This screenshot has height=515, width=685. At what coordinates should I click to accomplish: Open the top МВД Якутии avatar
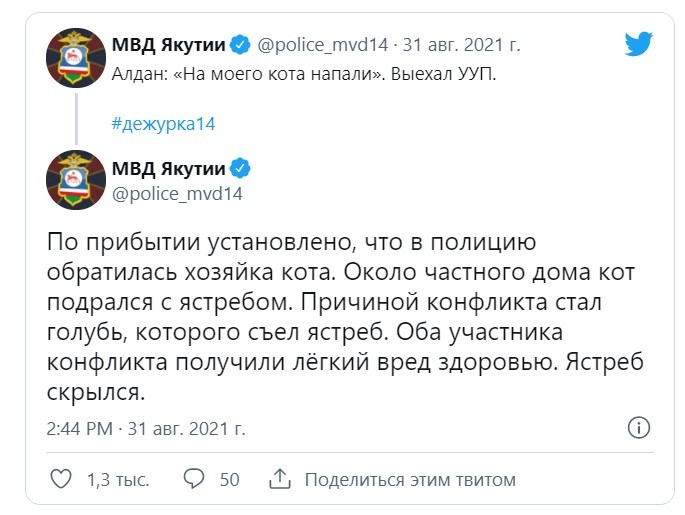(x=76, y=58)
